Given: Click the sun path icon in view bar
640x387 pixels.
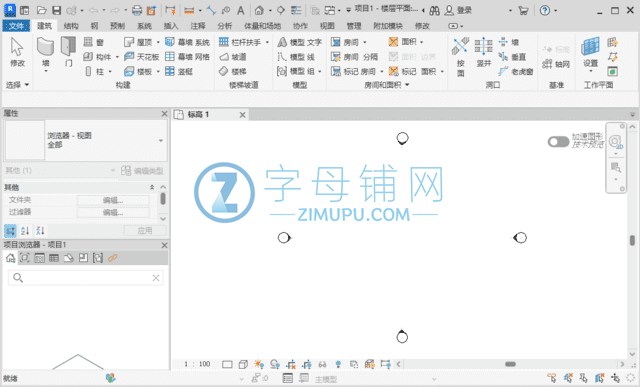Looking at the screenshot, I should [x=258, y=364].
